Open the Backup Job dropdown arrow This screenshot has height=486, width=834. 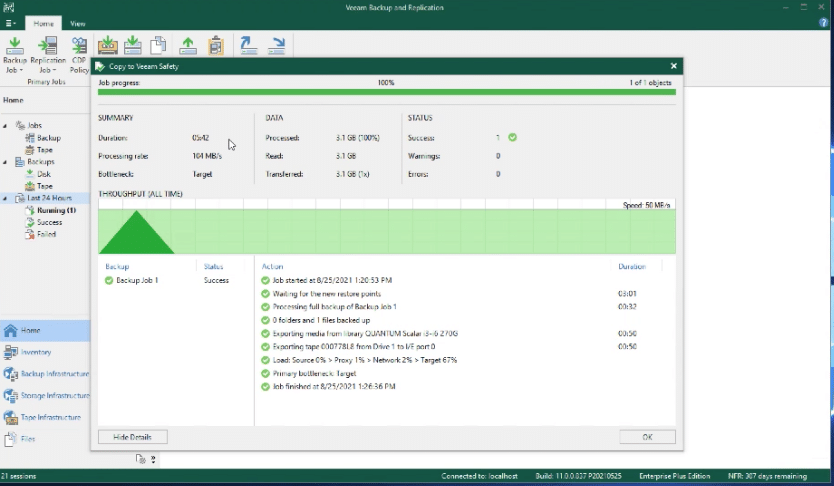click(x=21, y=70)
